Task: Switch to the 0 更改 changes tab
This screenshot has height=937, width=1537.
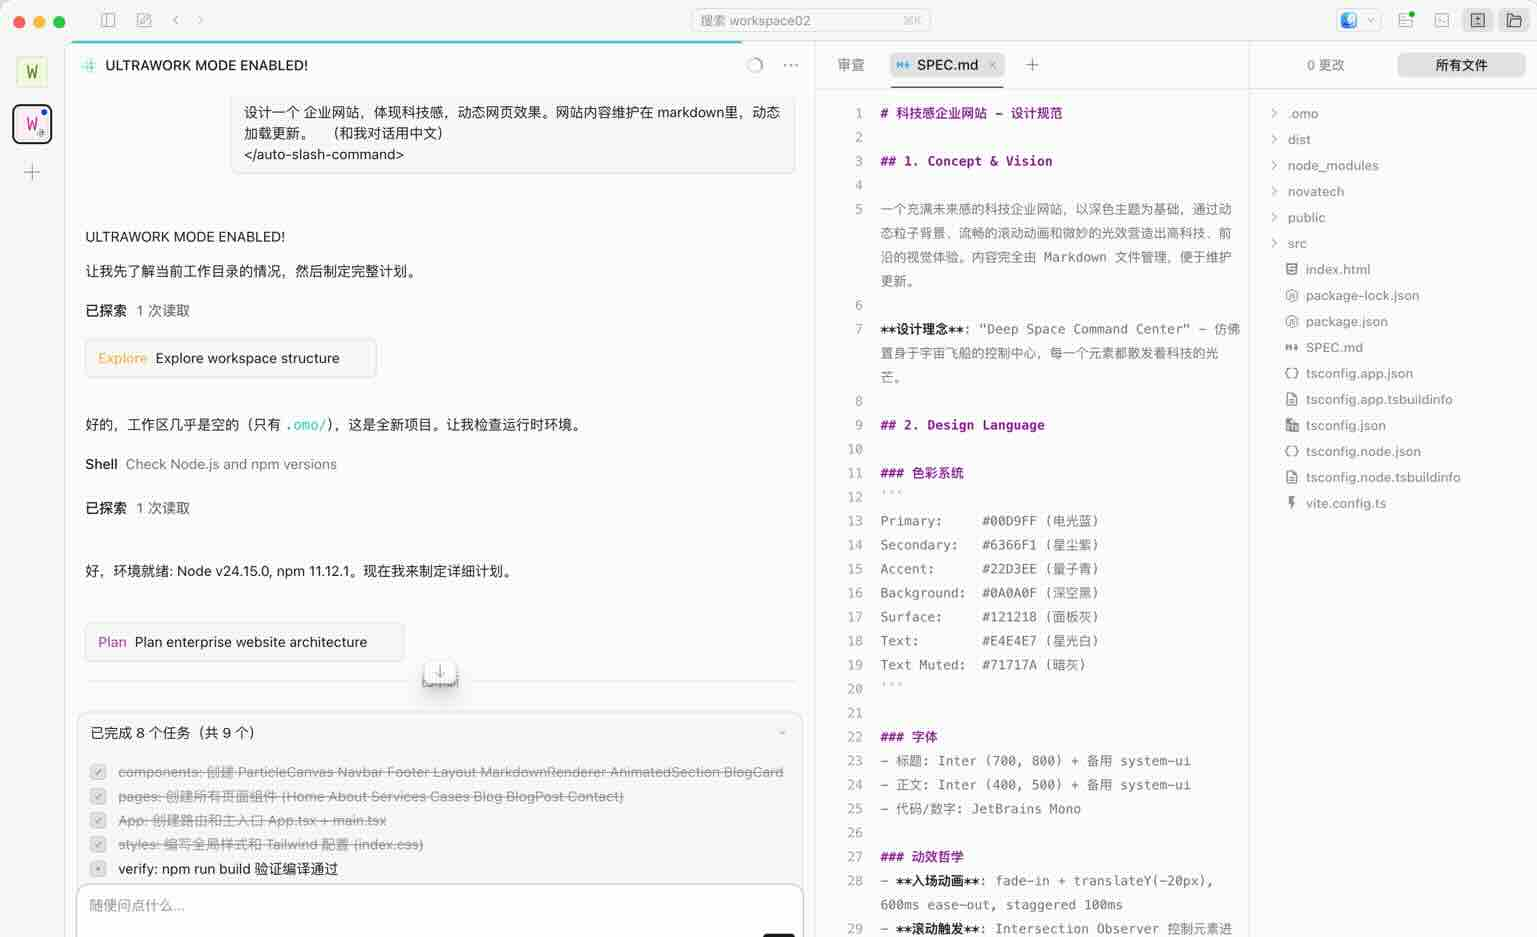Action: click(1325, 65)
